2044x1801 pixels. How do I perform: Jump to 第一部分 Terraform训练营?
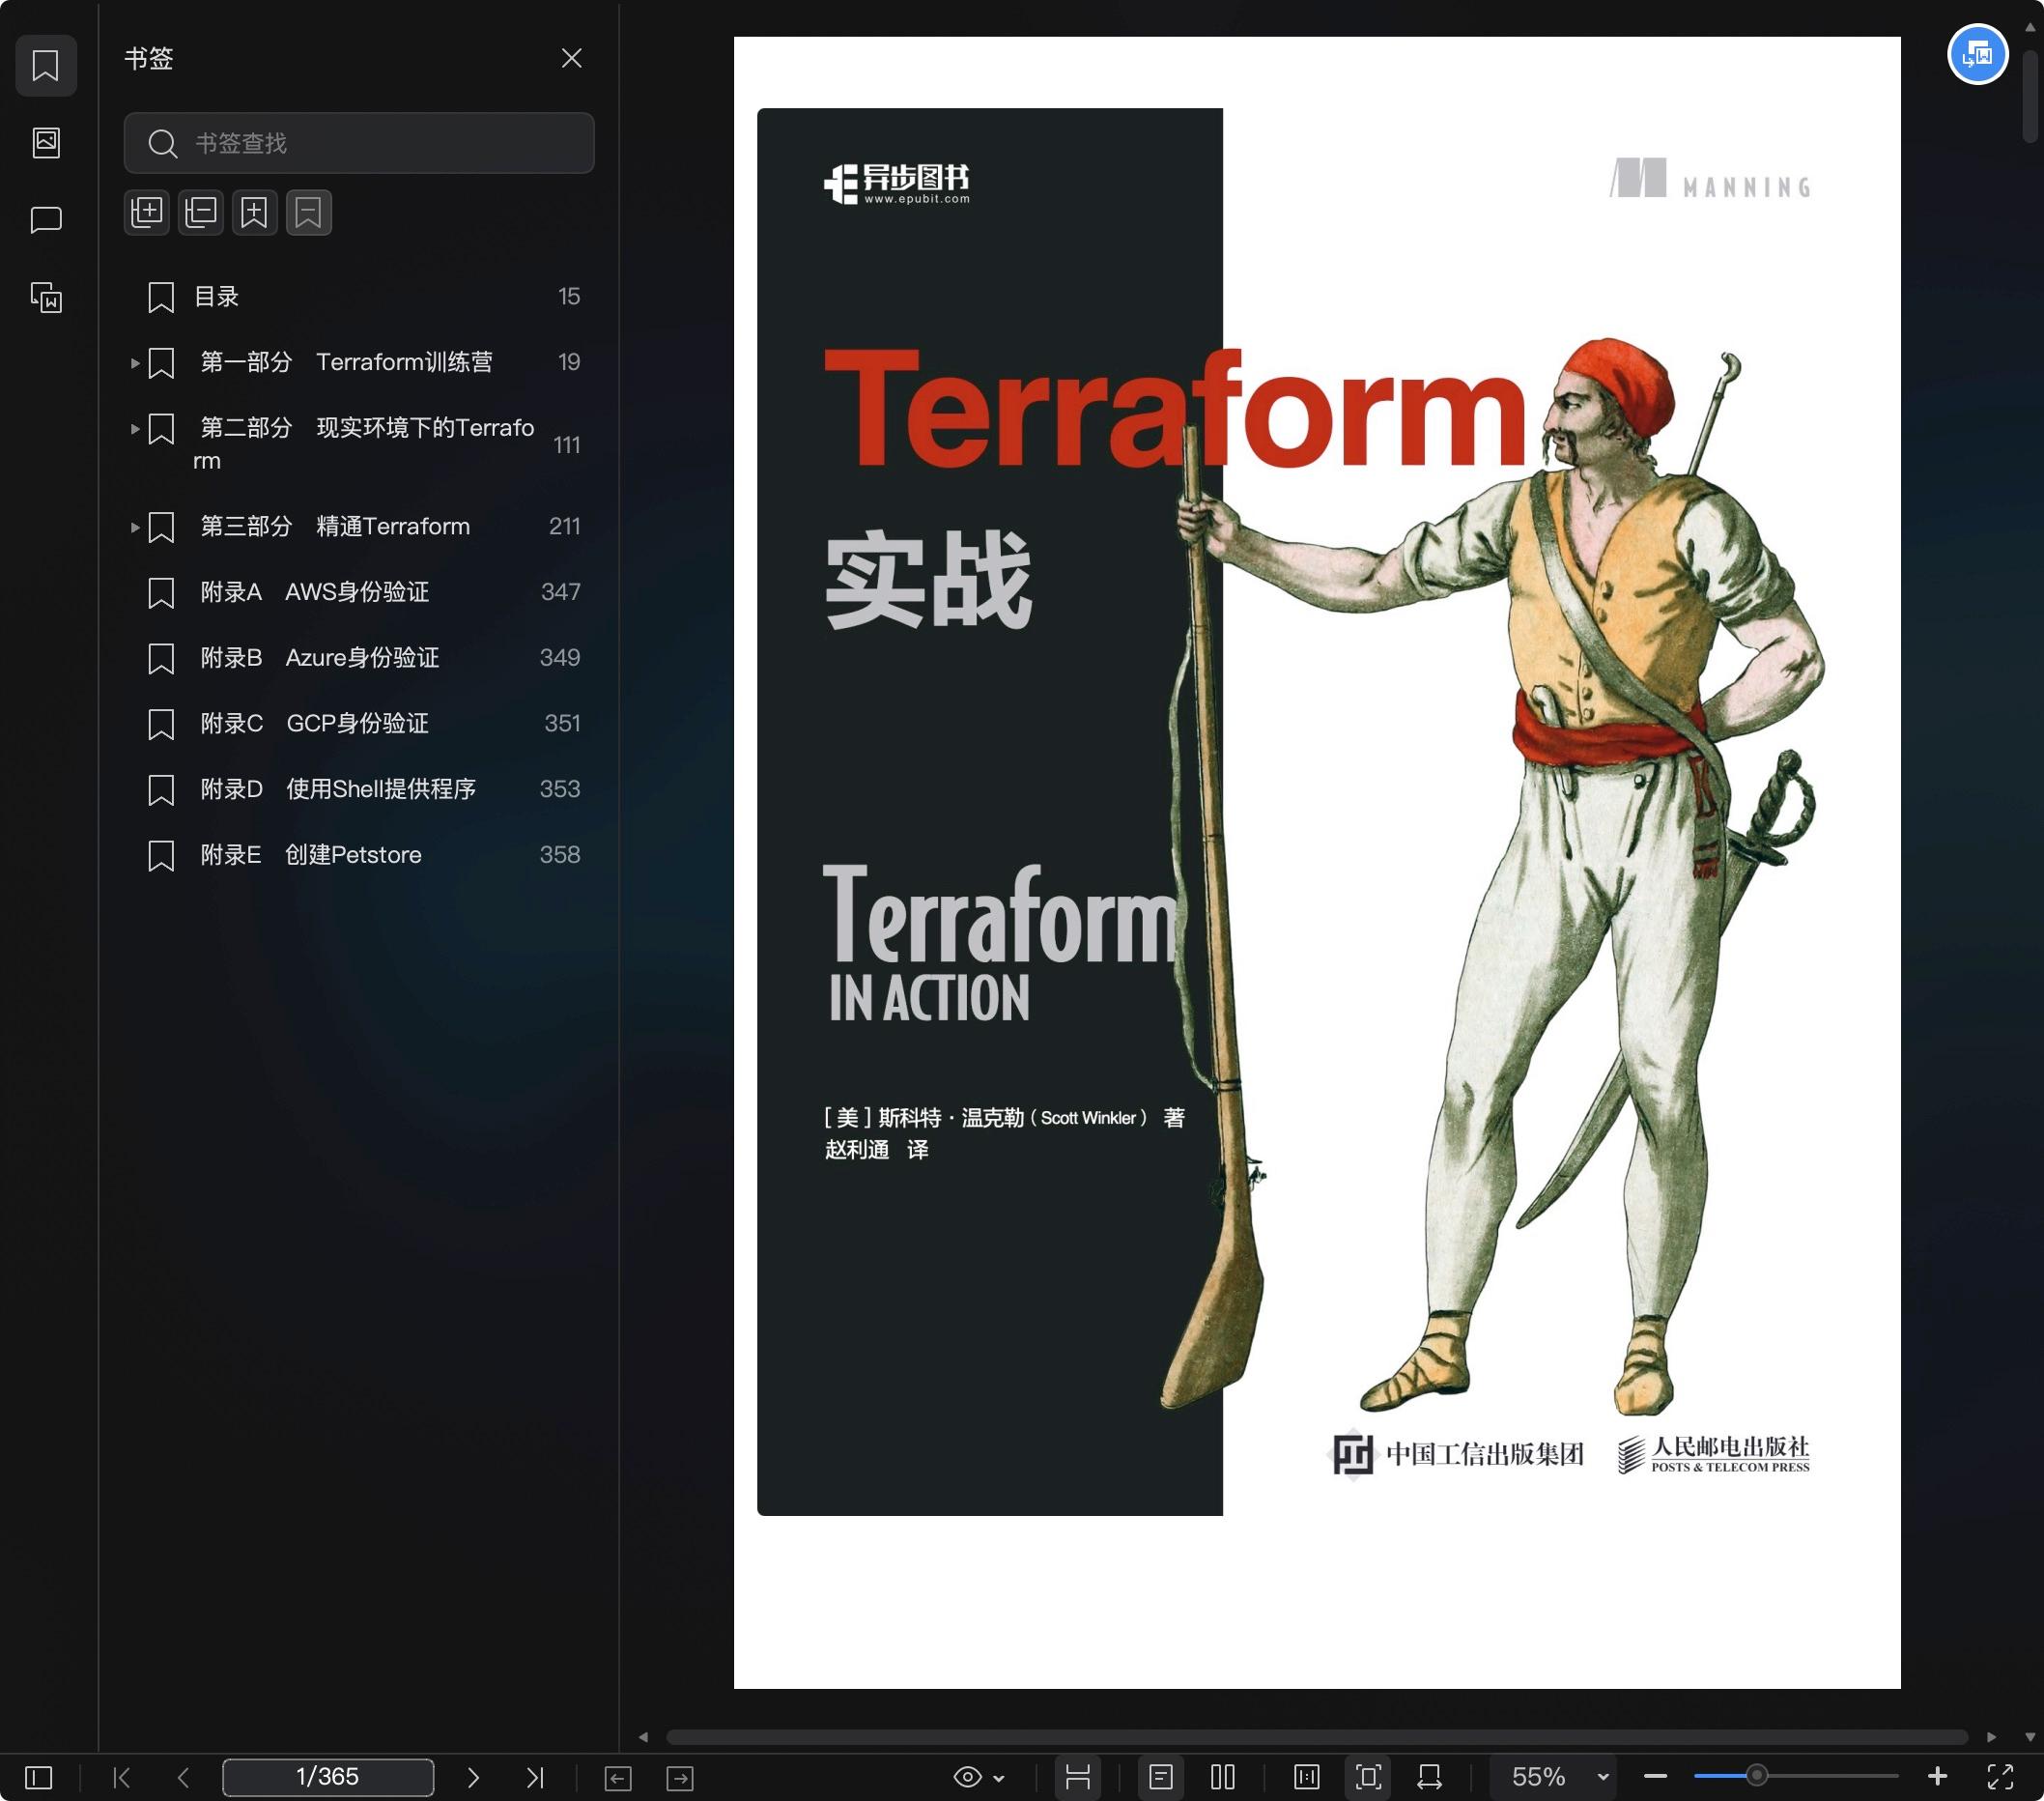click(346, 362)
